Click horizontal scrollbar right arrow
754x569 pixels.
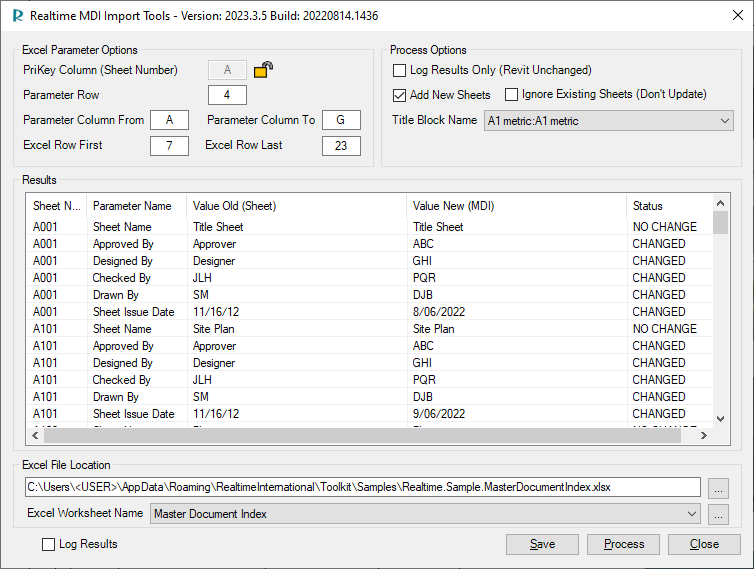point(704,436)
